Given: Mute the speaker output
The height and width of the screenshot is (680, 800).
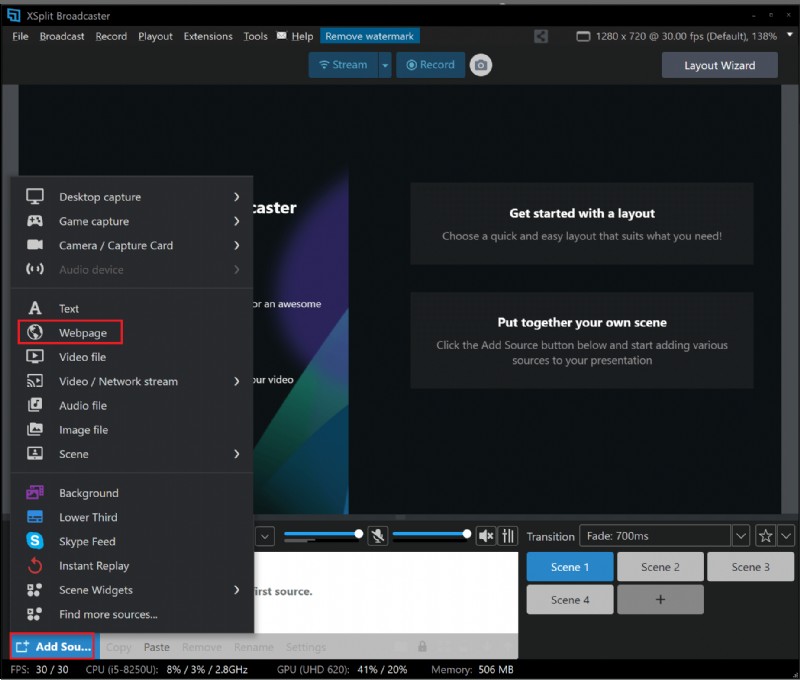Looking at the screenshot, I should (486, 535).
